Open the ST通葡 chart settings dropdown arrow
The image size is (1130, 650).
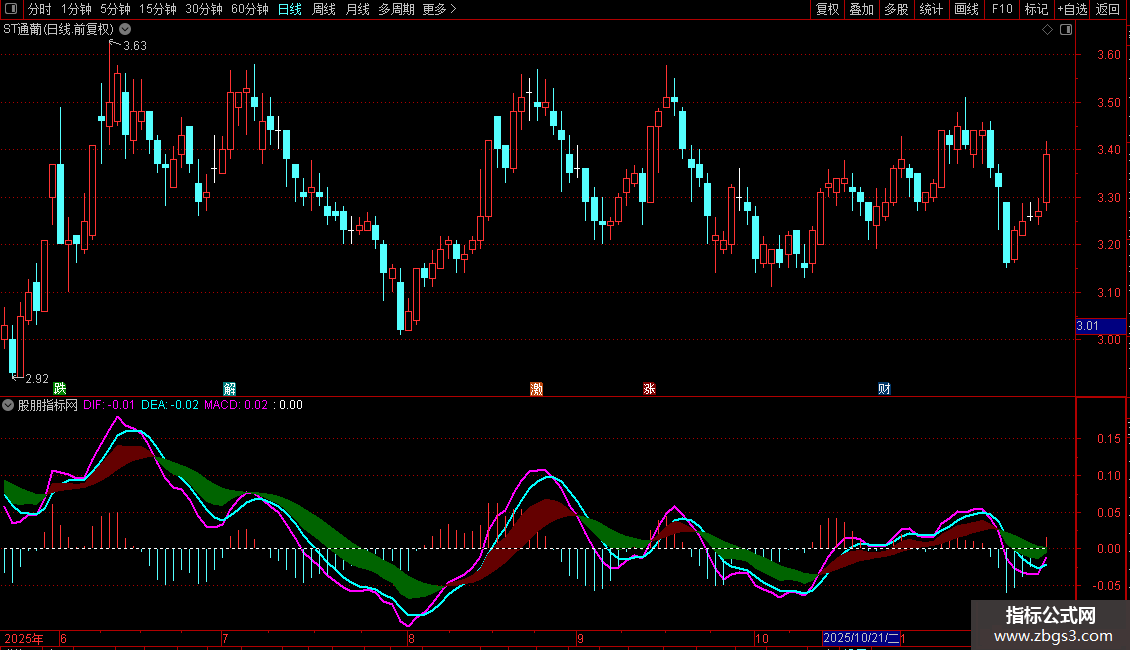[x=125, y=30]
